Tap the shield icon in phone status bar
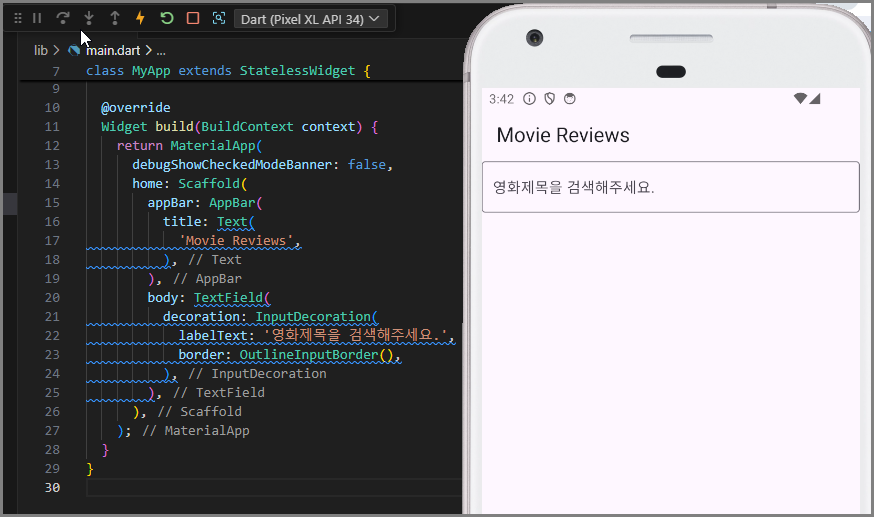874x517 pixels. tap(550, 99)
